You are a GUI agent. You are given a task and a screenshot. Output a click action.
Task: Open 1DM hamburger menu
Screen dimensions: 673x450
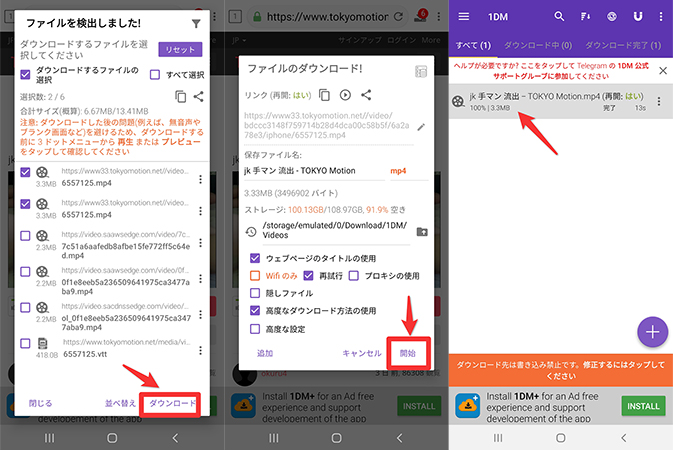click(x=464, y=16)
